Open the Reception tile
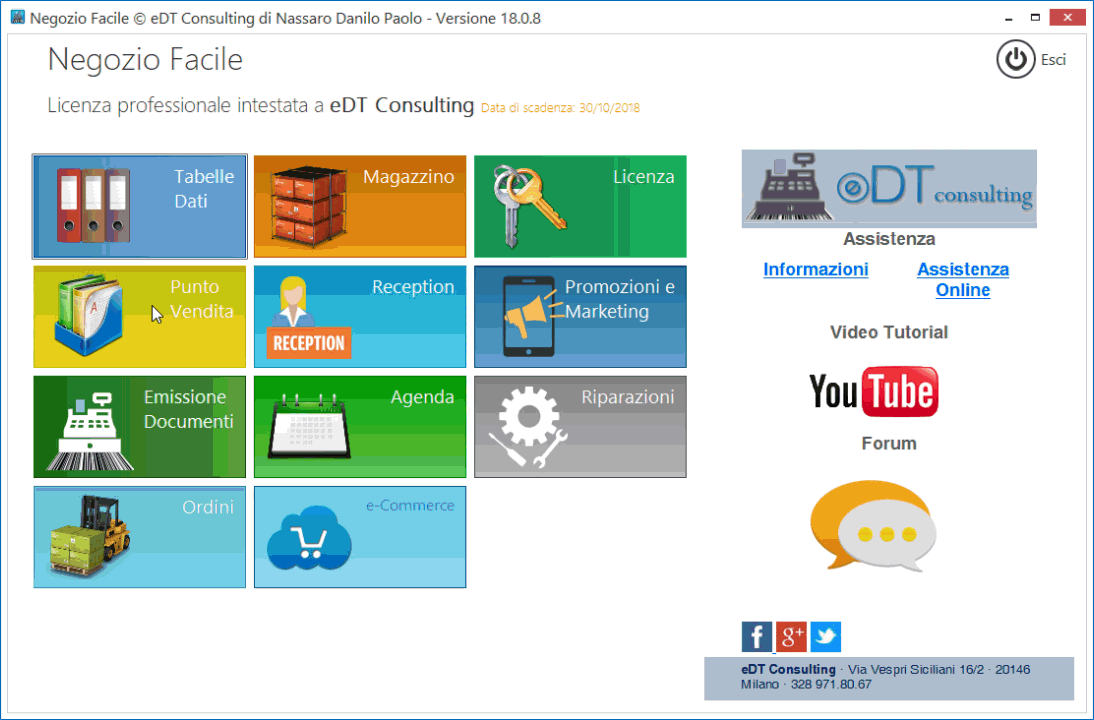1094x720 pixels. click(x=360, y=317)
